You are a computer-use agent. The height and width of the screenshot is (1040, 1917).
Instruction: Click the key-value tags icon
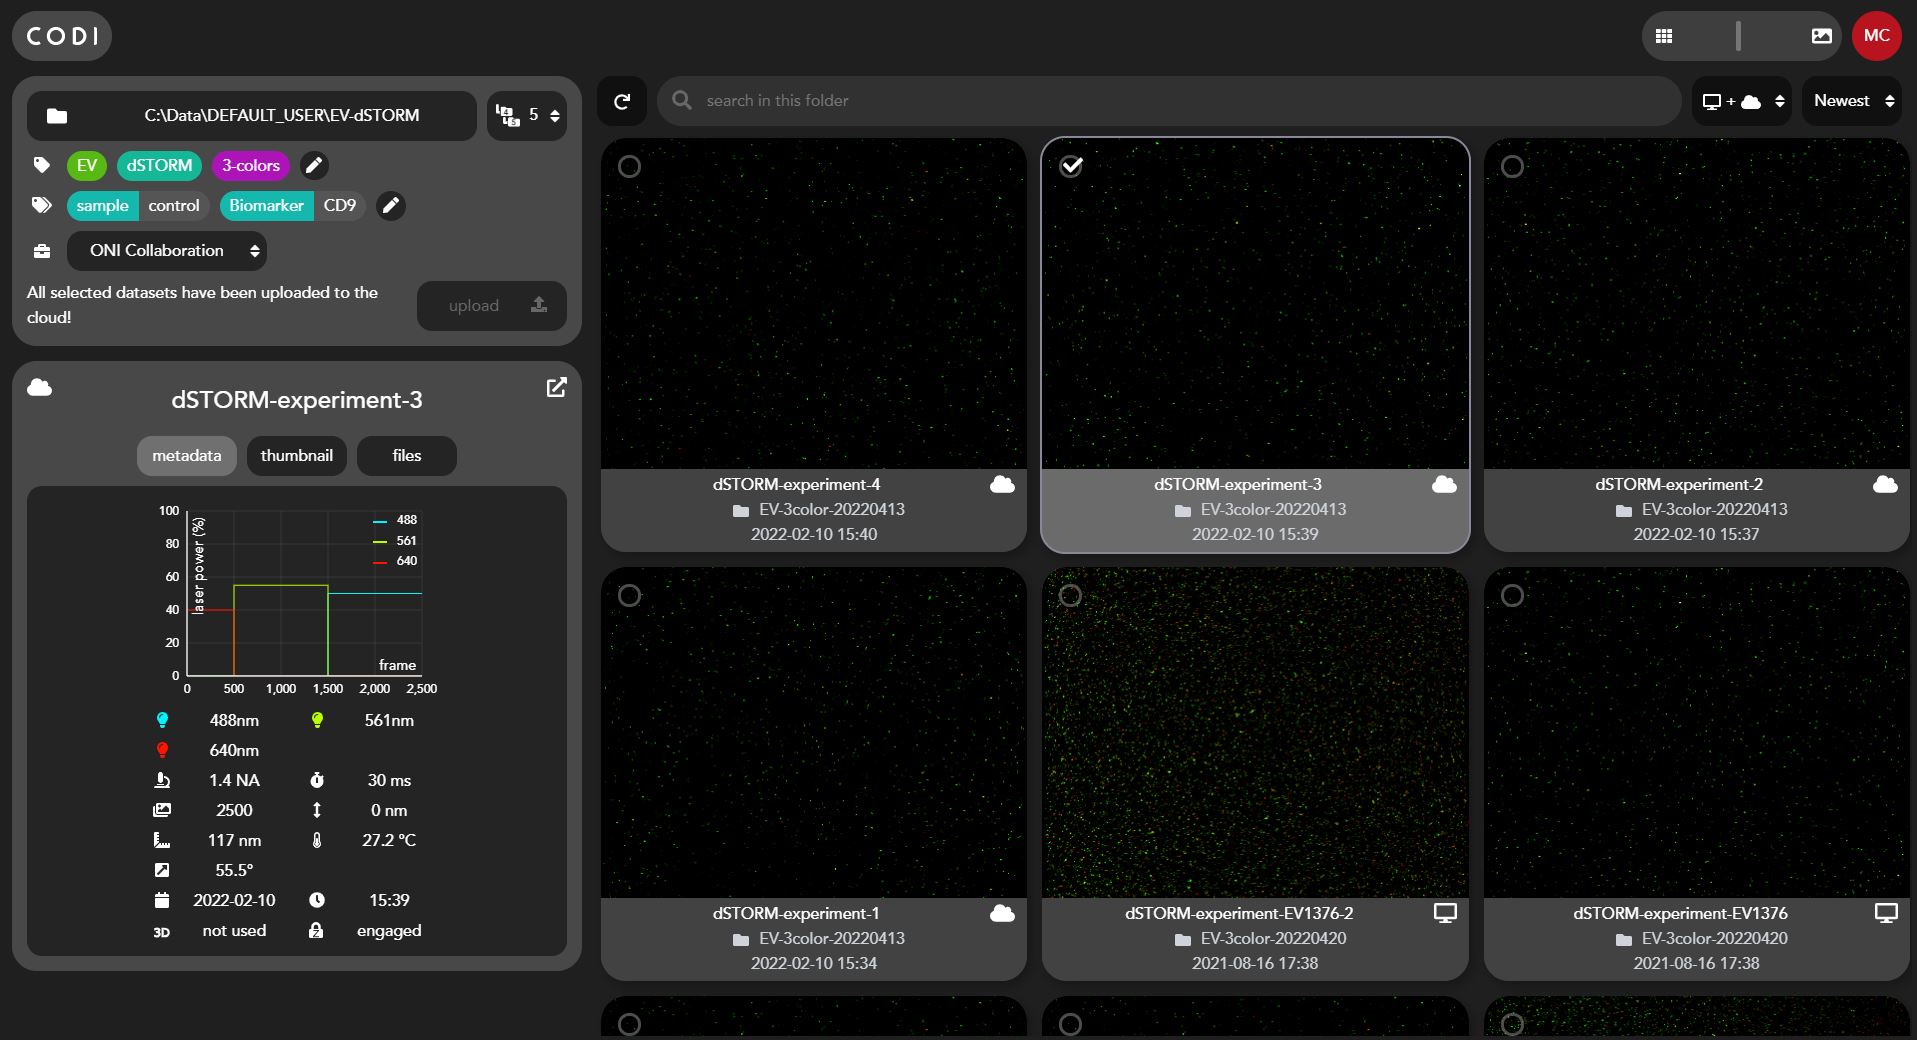click(41, 205)
